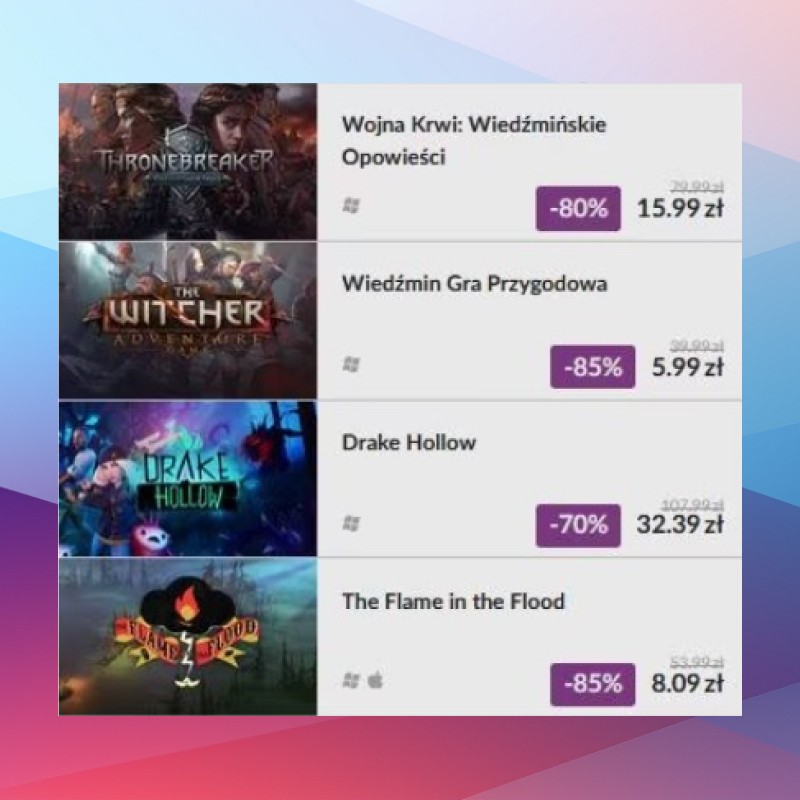
Task: Click the -70% discount badge
Action: click(578, 525)
